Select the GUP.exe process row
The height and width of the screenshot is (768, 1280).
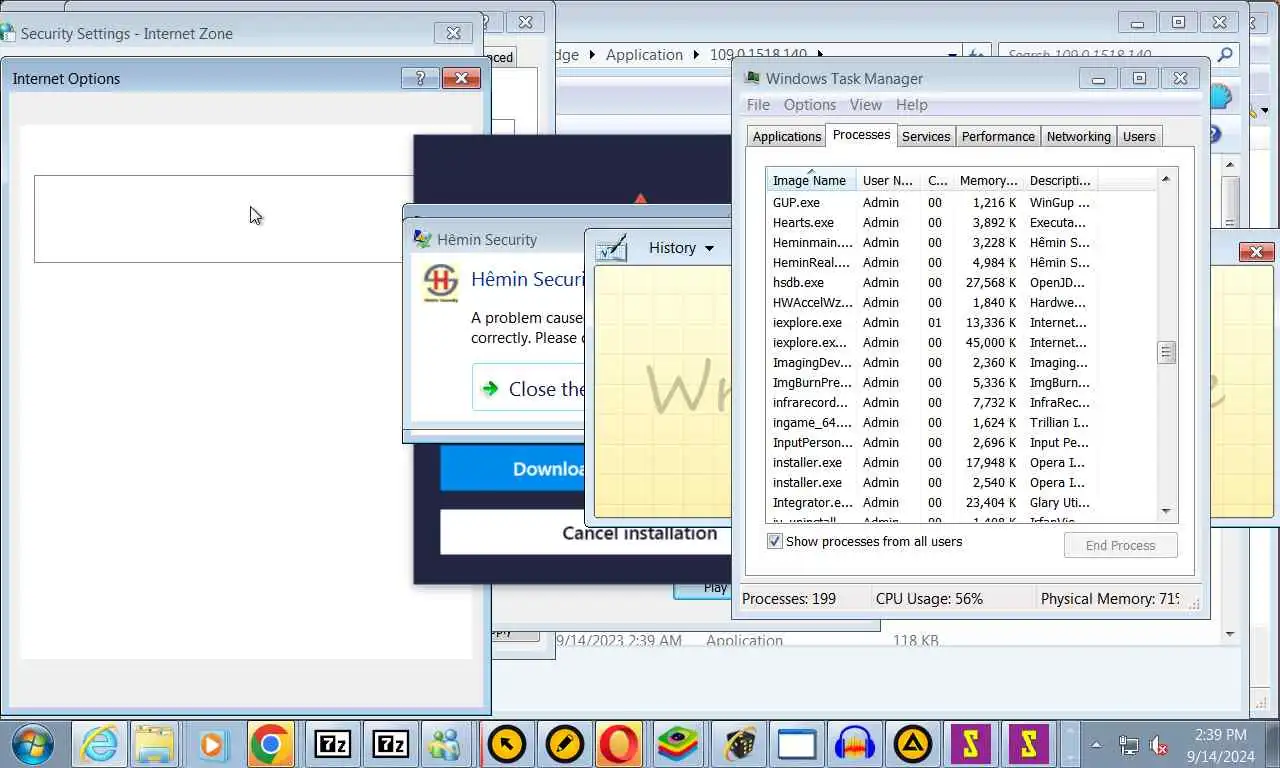coord(930,203)
